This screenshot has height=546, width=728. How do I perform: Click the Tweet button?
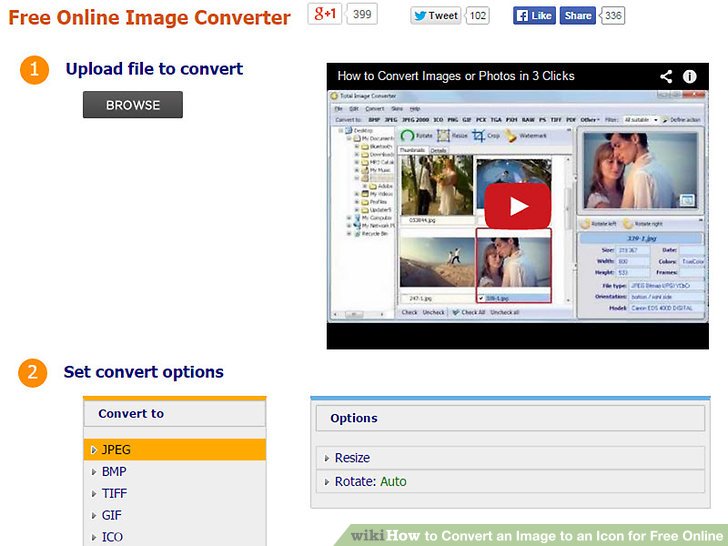click(436, 16)
